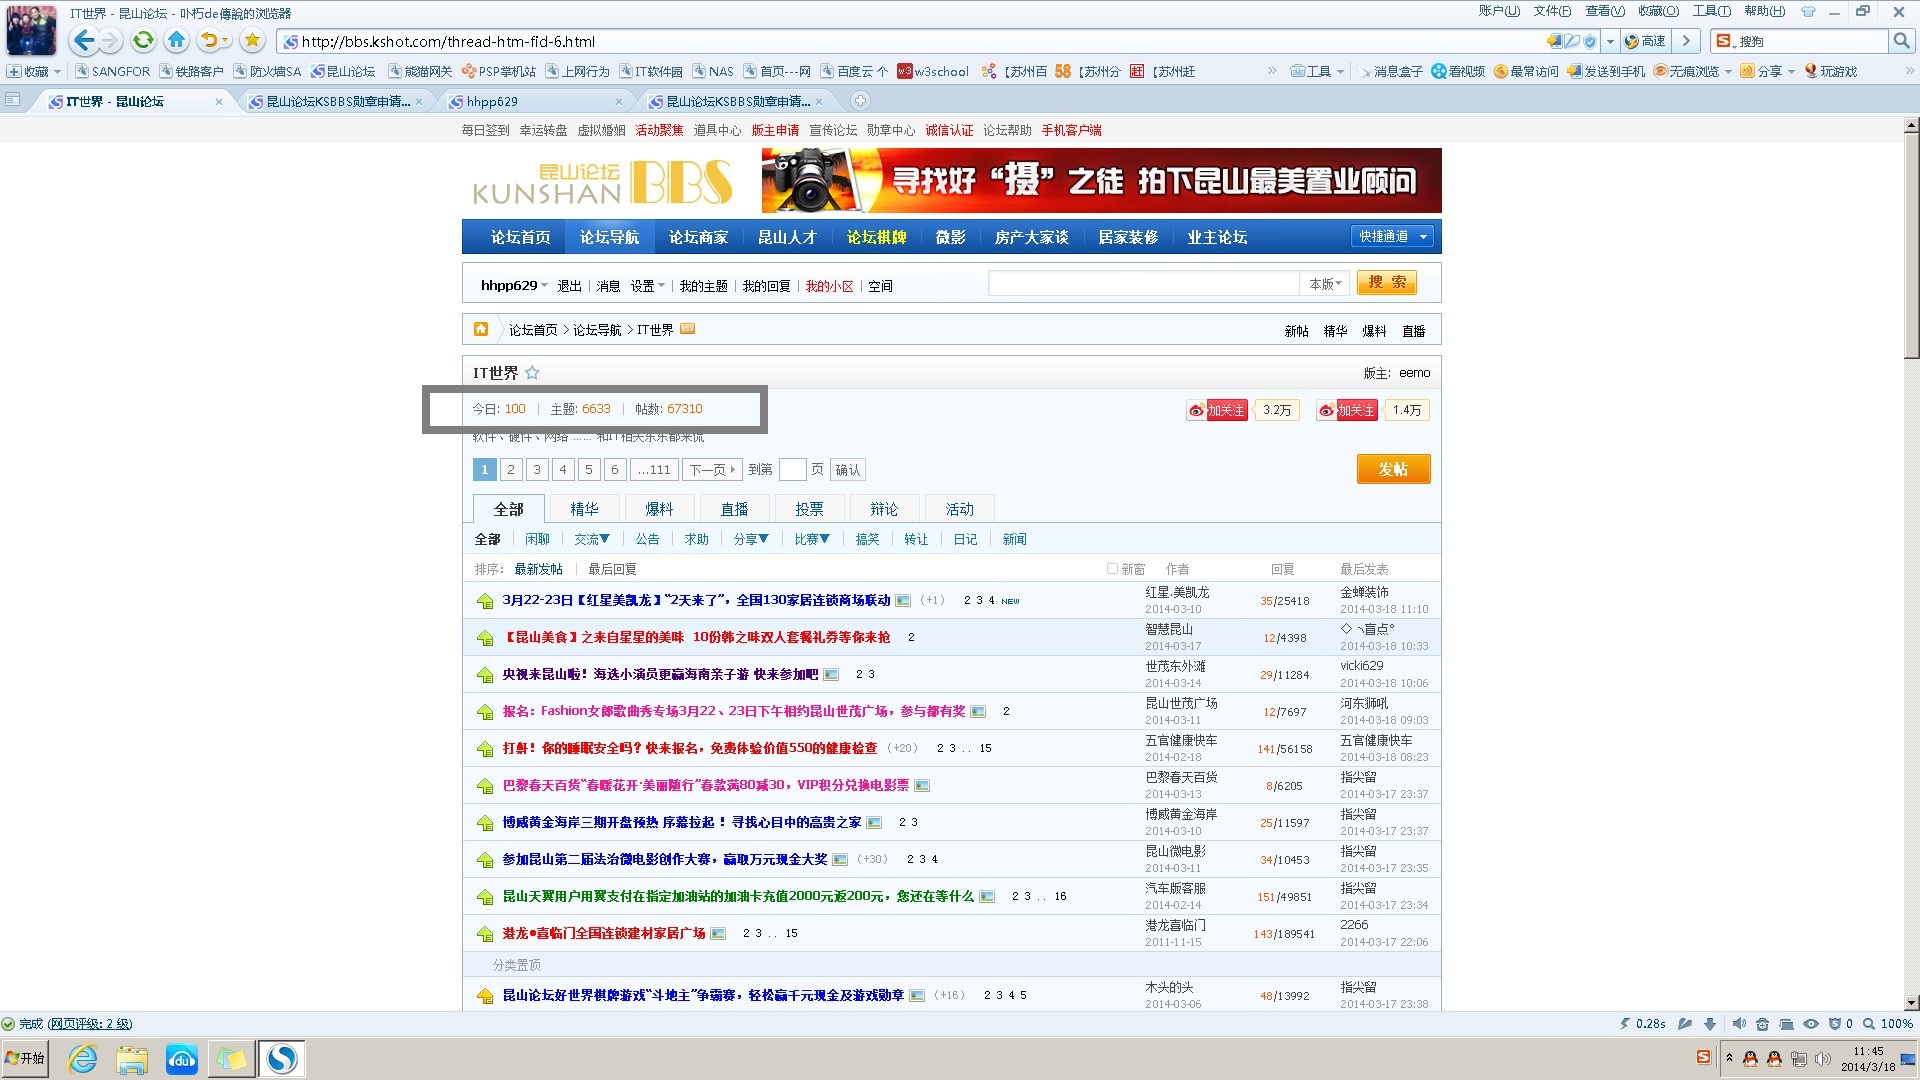This screenshot has width=1920, height=1080.
Task: Click the Sogou input method tray icon
Action: (x=1704, y=1058)
